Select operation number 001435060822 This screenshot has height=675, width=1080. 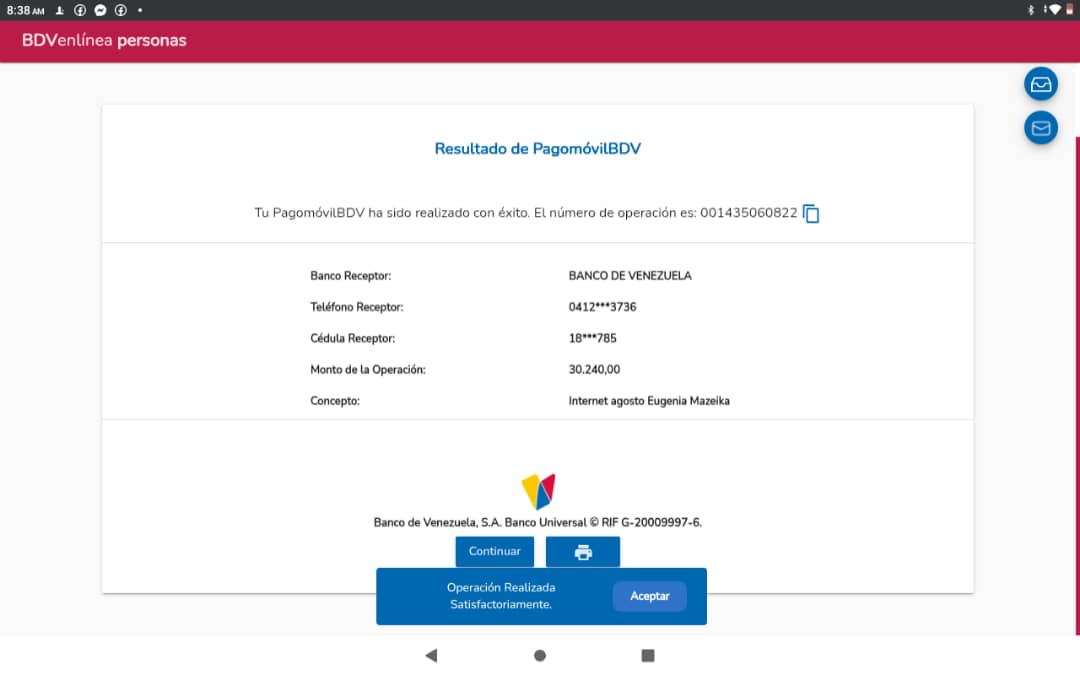coord(749,213)
